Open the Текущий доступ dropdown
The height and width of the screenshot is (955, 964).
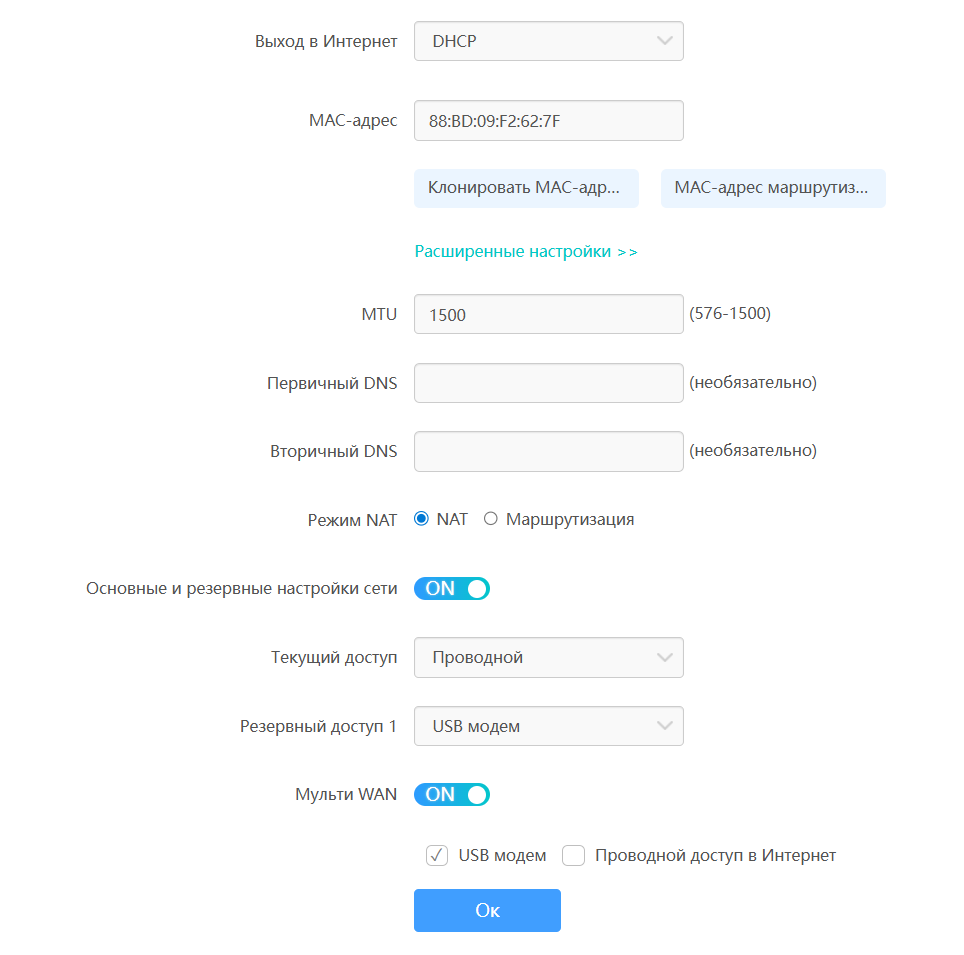coord(548,658)
